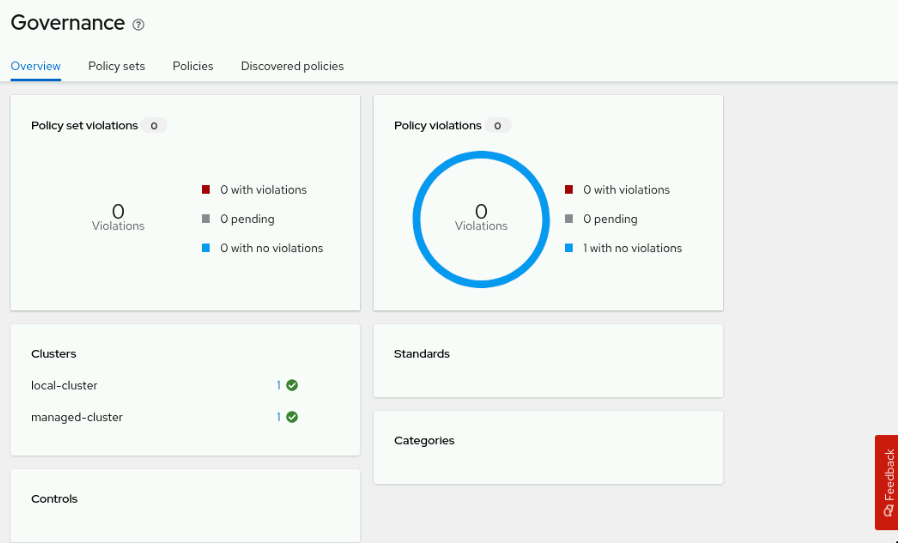Click the gray pending square in Policy violations
This screenshot has height=543, width=898.
click(x=569, y=219)
